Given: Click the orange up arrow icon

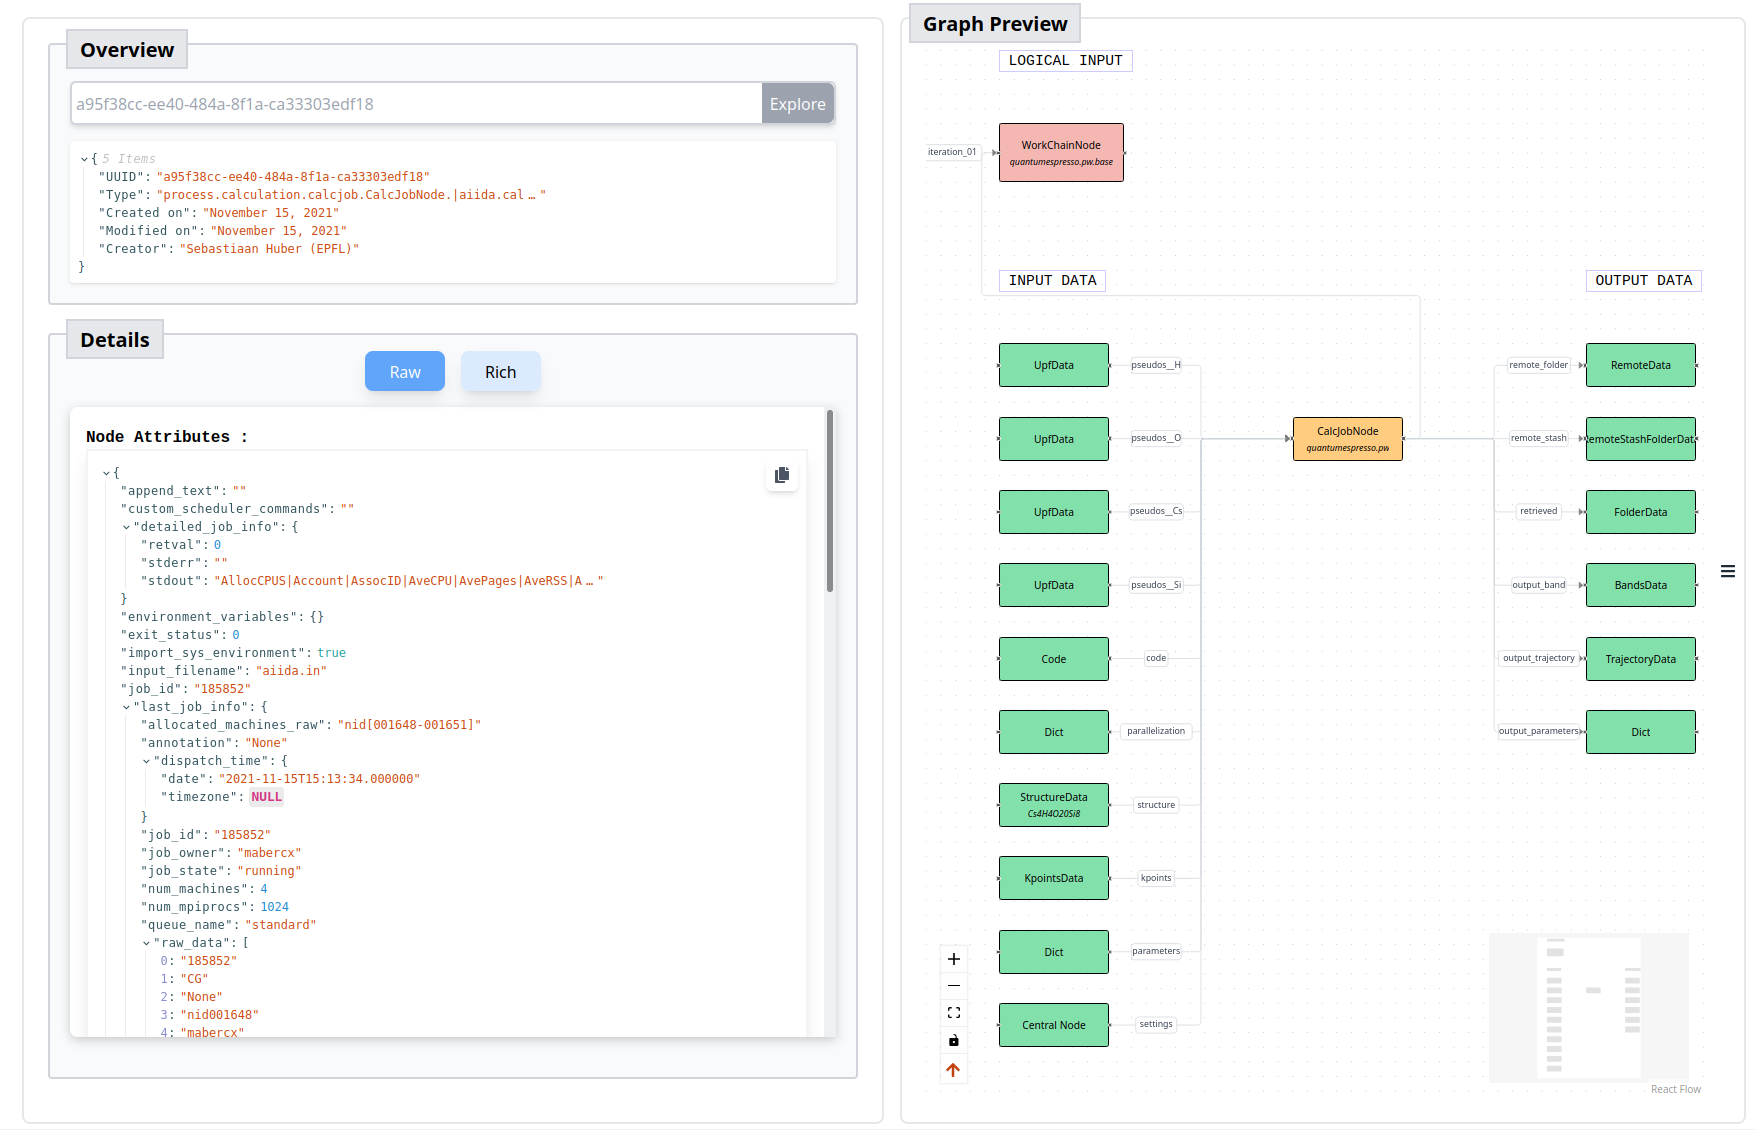Looking at the screenshot, I should [953, 1070].
